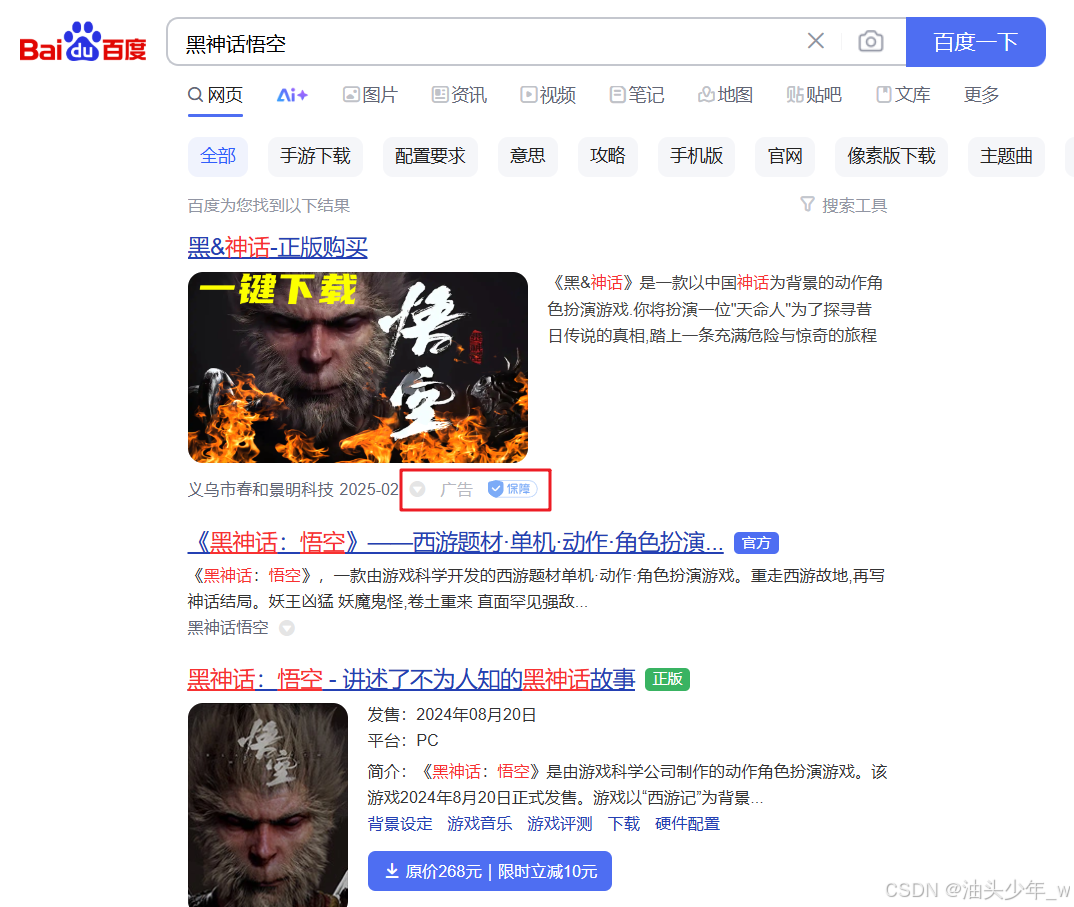Click the 平台：PC text
Screen dimensions: 1074x907
coord(403,741)
